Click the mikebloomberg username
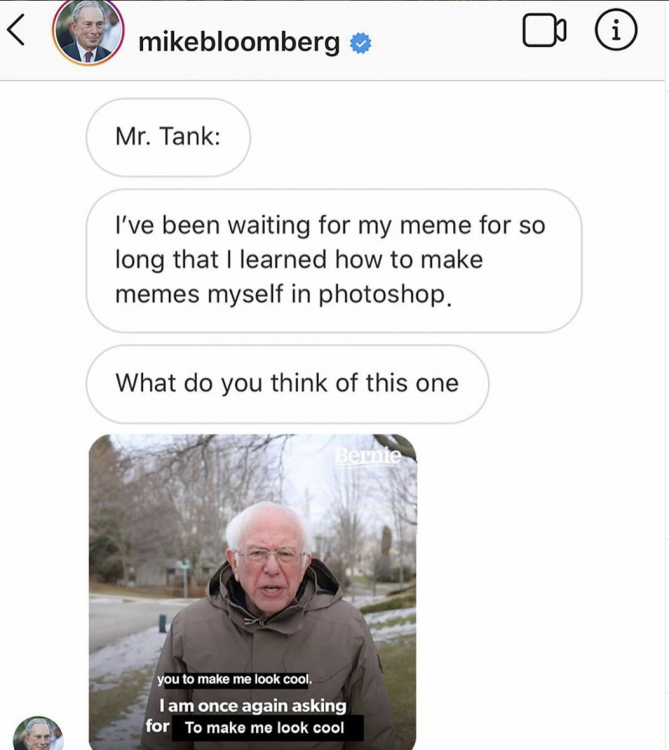 point(238,42)
